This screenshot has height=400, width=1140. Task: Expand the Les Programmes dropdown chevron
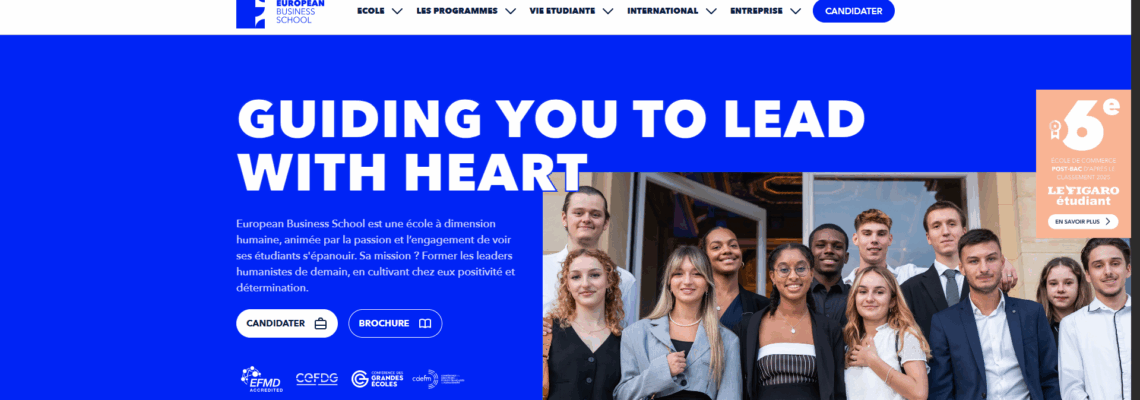[510, 11]
